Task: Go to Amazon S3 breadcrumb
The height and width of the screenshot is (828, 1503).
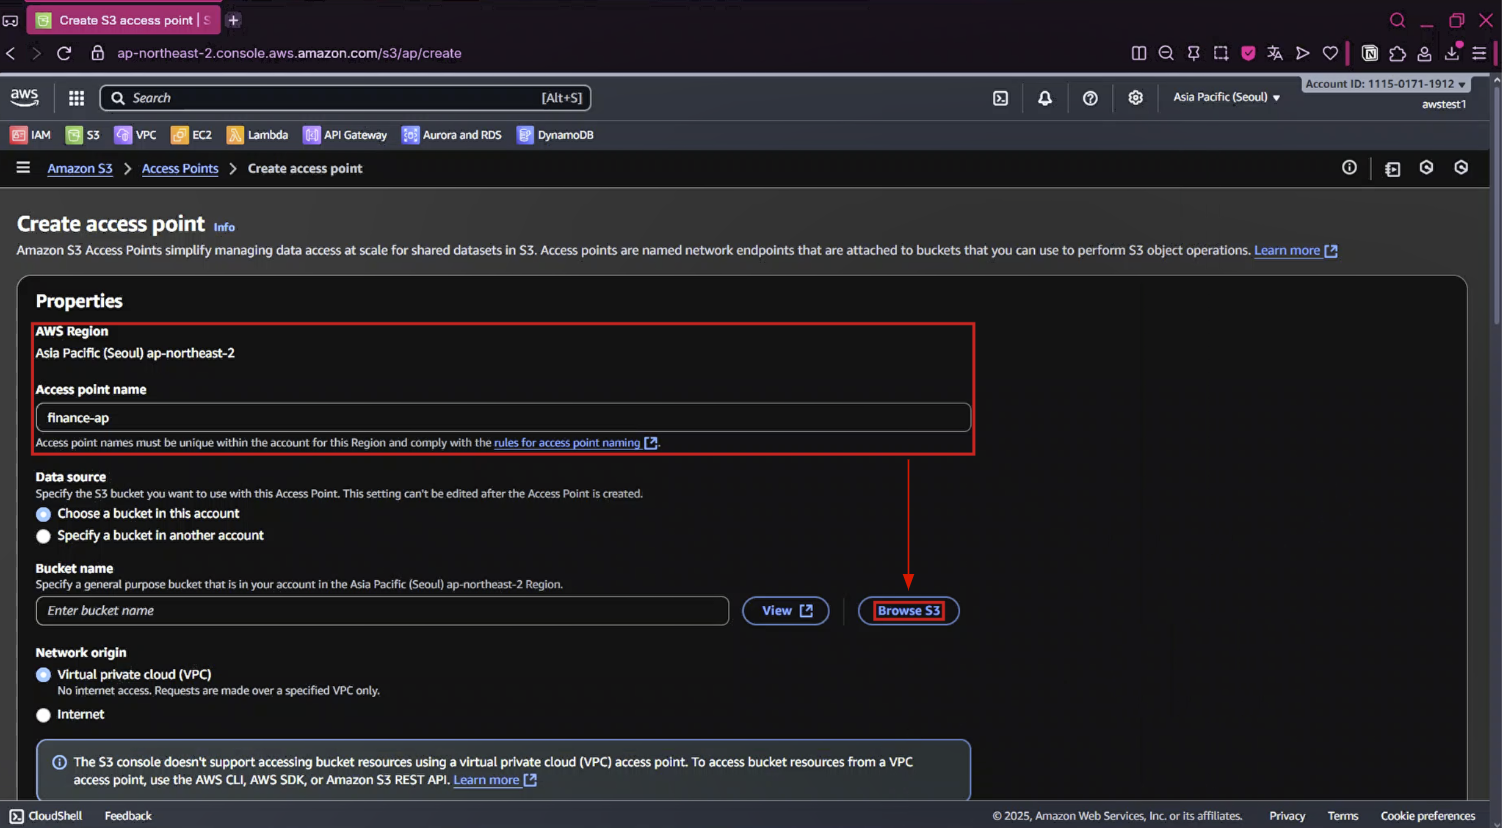Action: [x=80, y=168]
